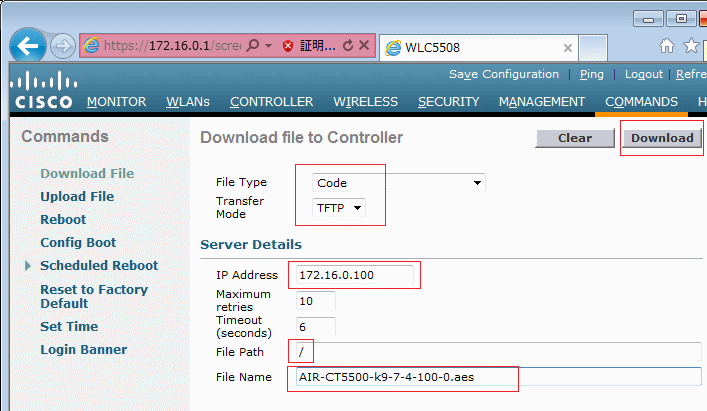Viewport: 707px width, 411px height.
Task: Click the Save Configuration link
Action: click(504, 74)
